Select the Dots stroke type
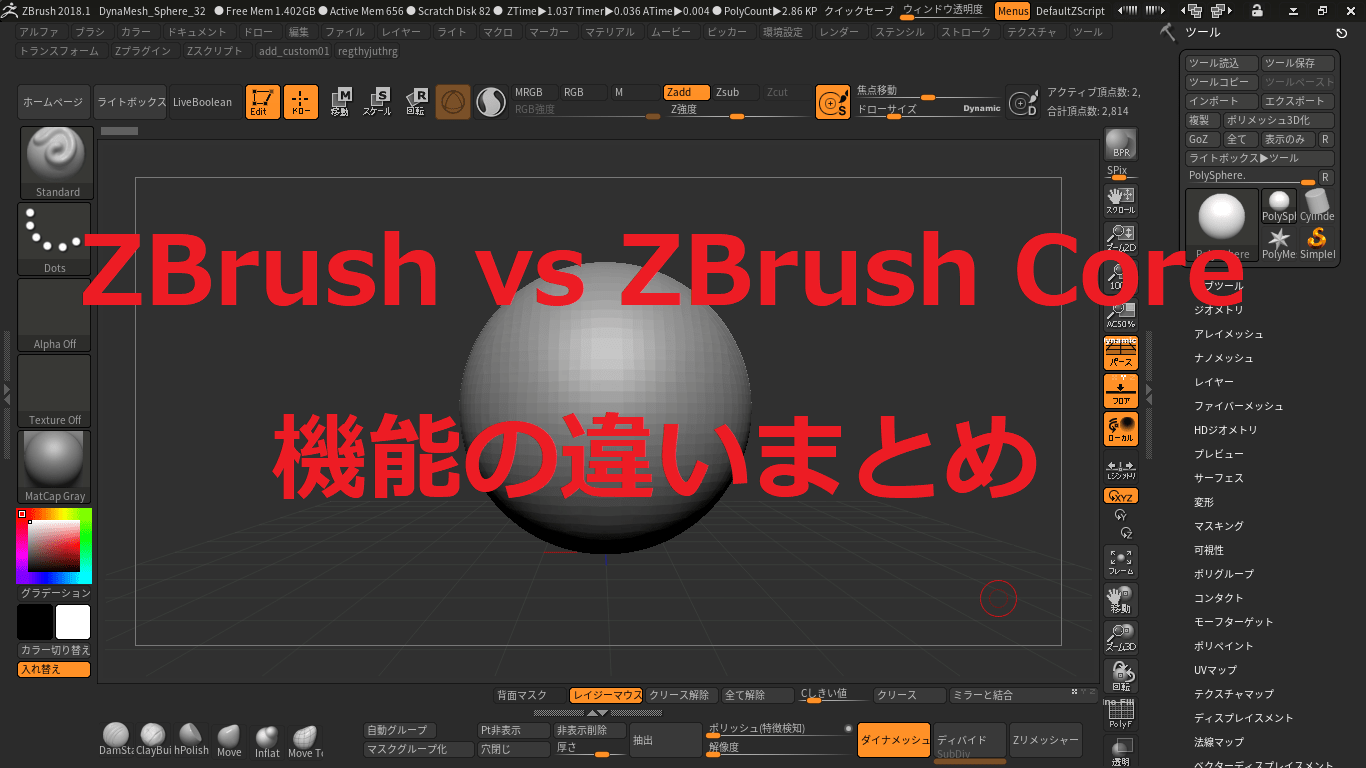This screenshot has width=1366, height=768. pyautogui.click(x=56, y=236)
